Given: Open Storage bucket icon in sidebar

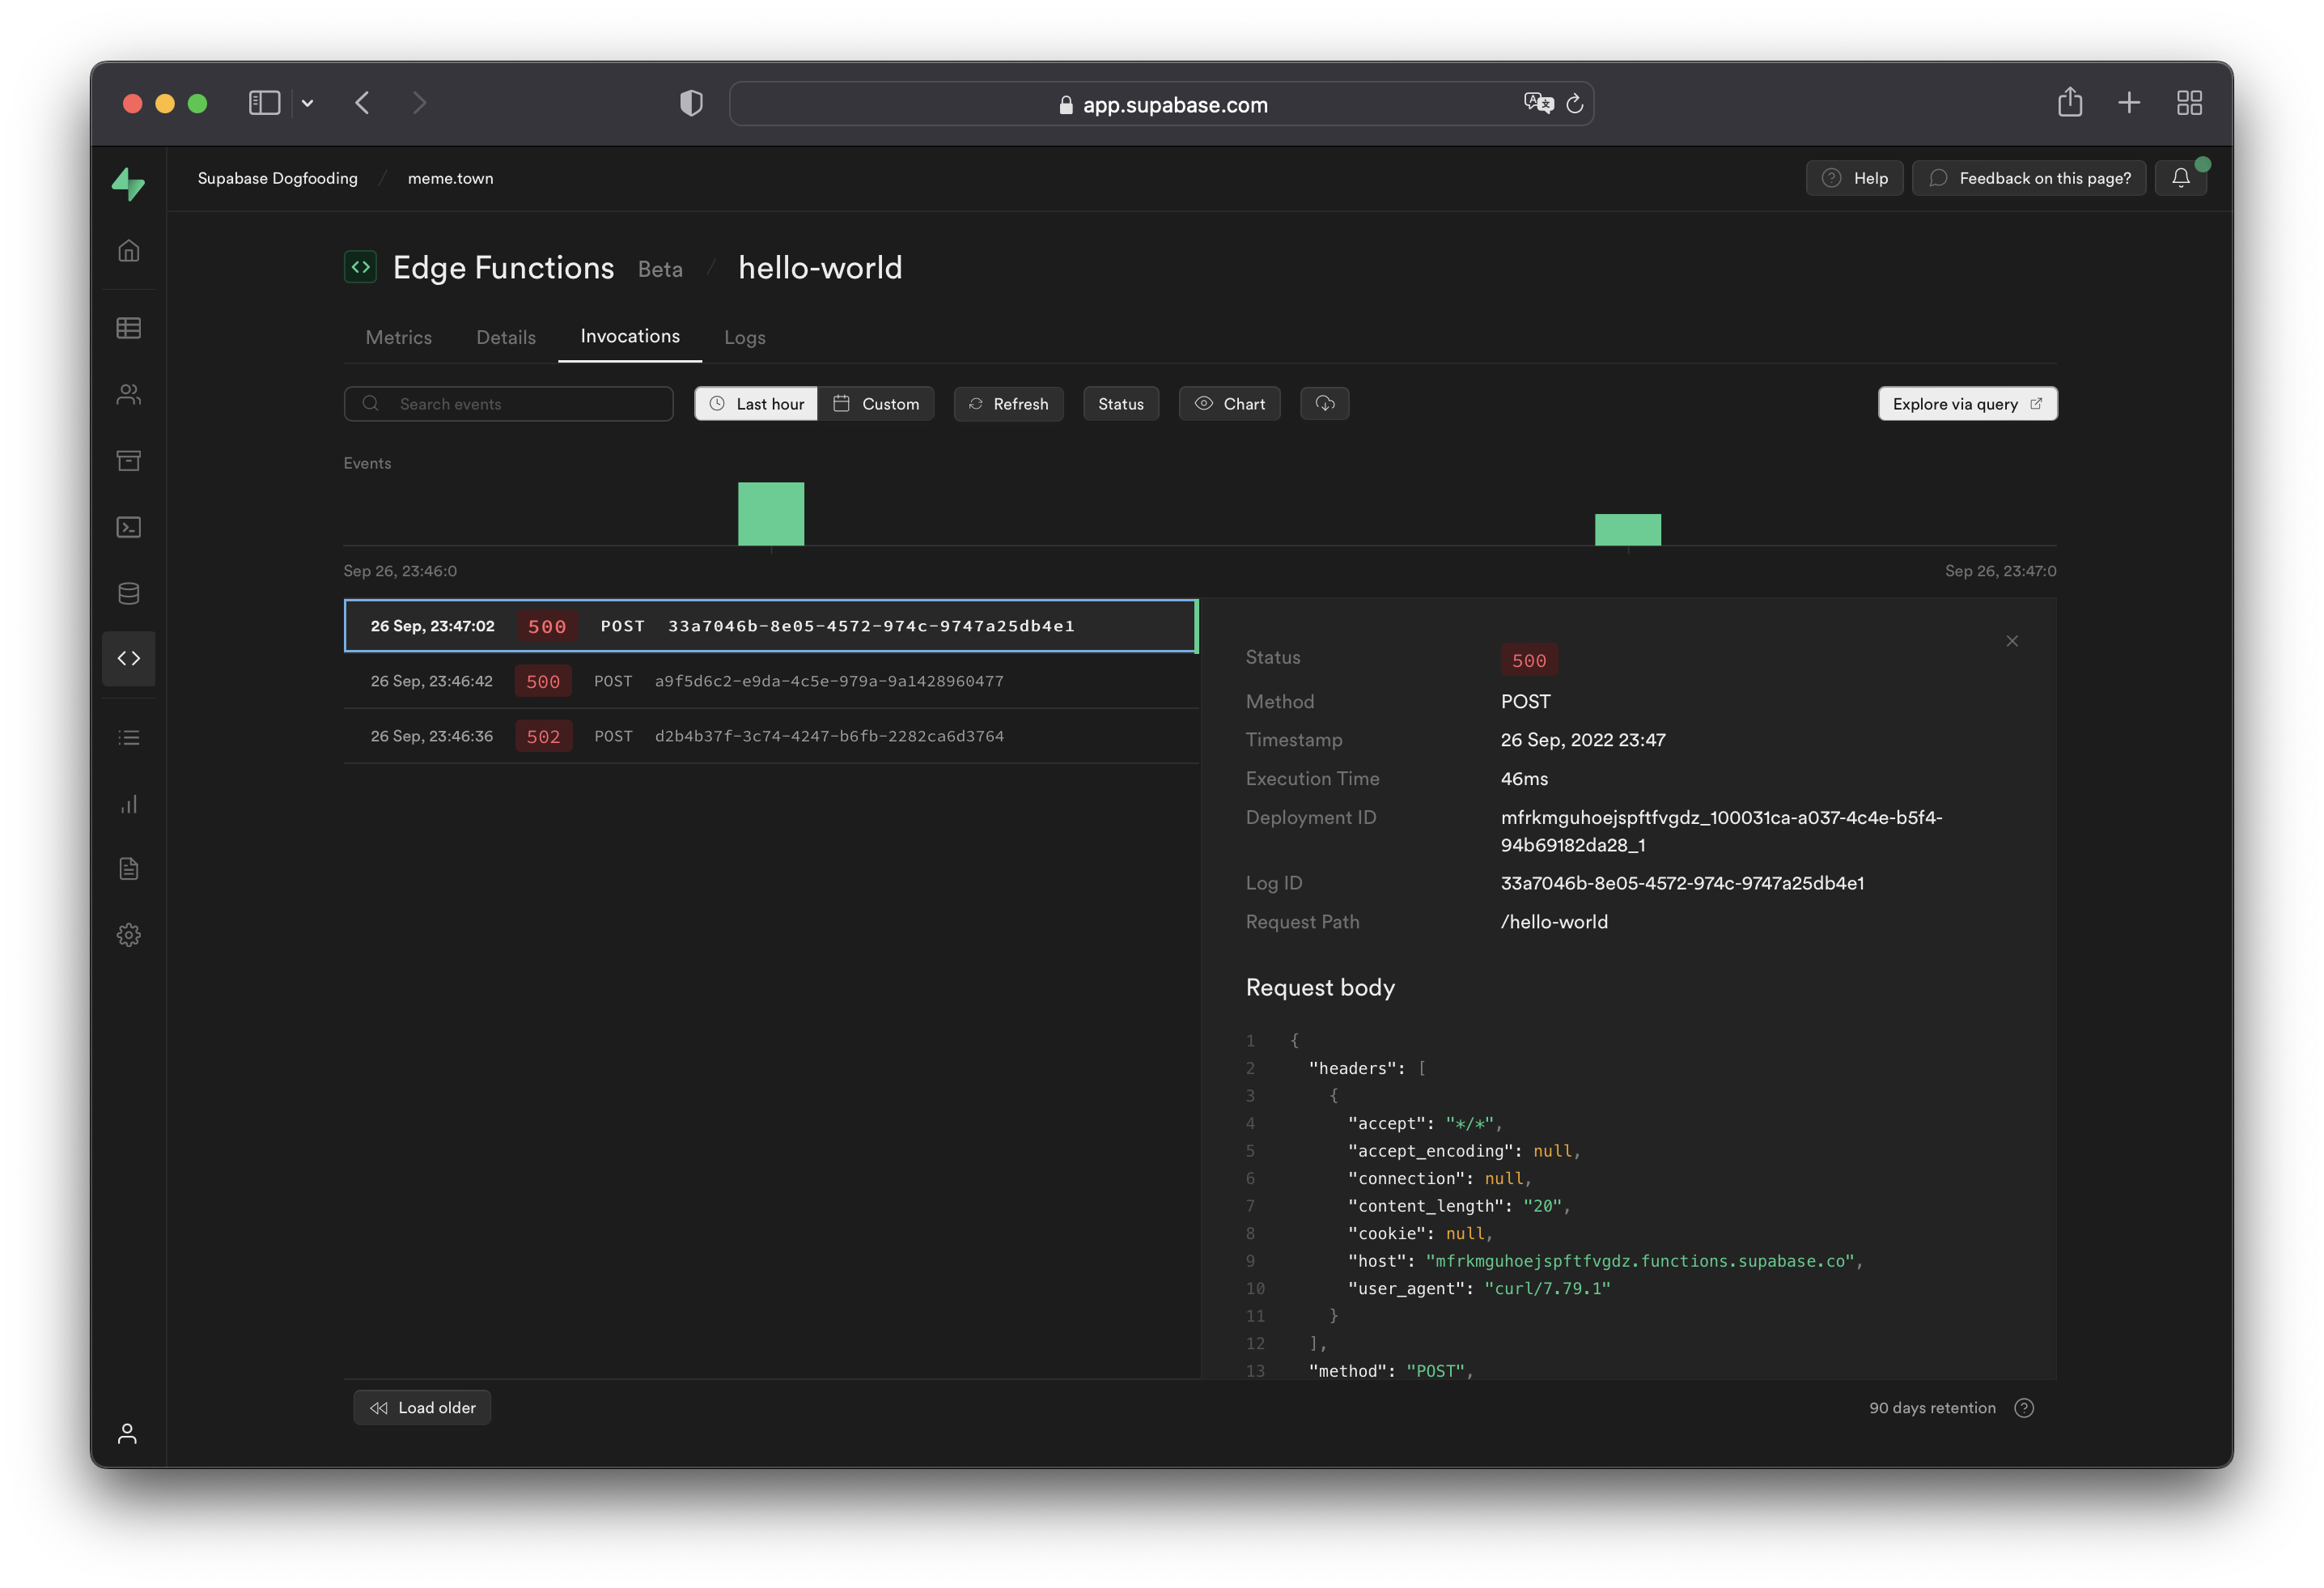Looking at the screenshot, I should tap(128, 460).
